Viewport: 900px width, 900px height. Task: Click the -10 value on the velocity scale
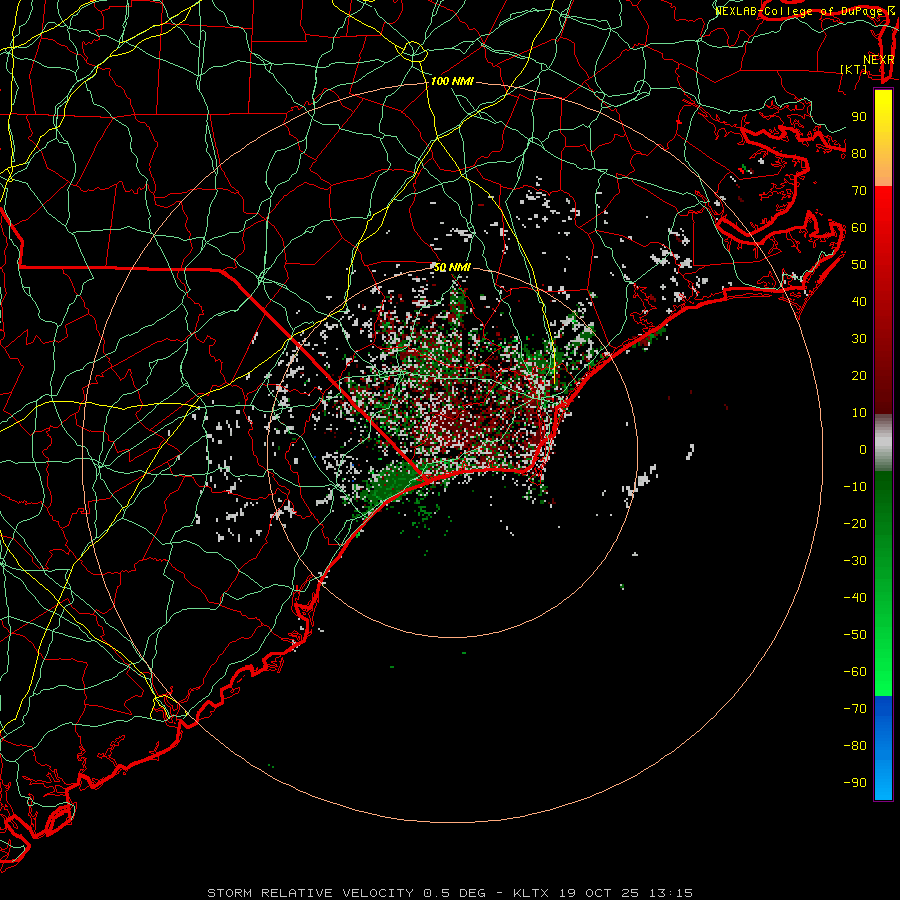click(855, 487)
